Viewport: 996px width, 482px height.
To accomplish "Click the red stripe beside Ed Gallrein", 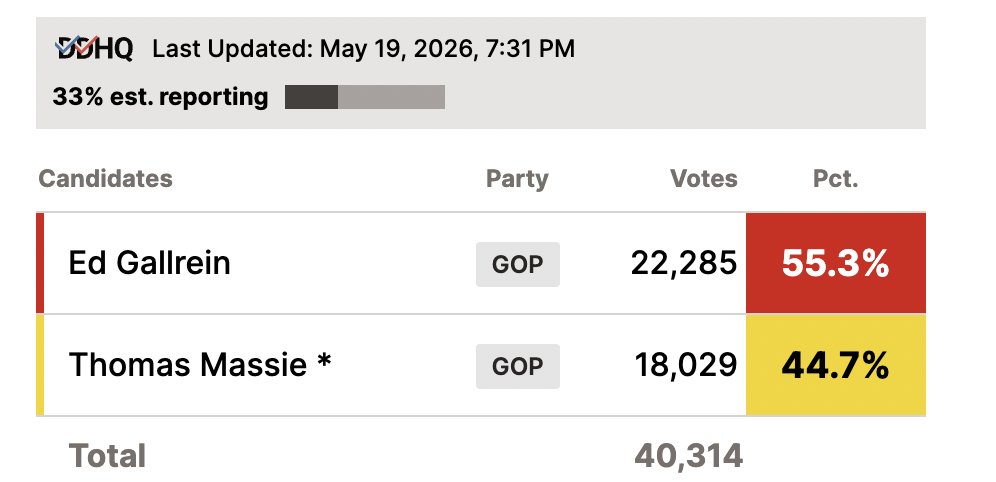I will point(40,263).
